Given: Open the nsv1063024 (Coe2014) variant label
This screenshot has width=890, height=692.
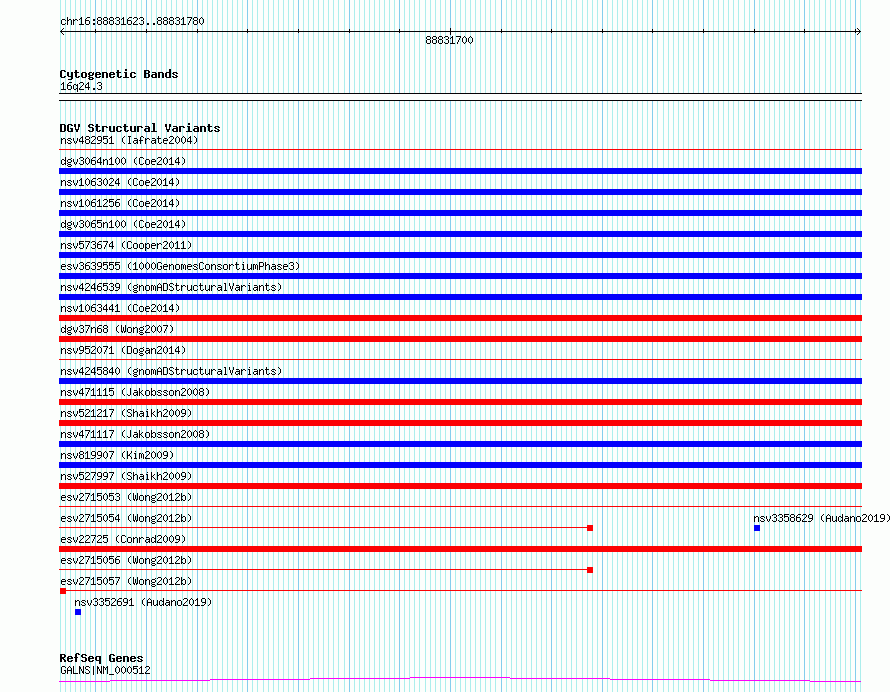Looking at the screenshot, I should point(120,182).
